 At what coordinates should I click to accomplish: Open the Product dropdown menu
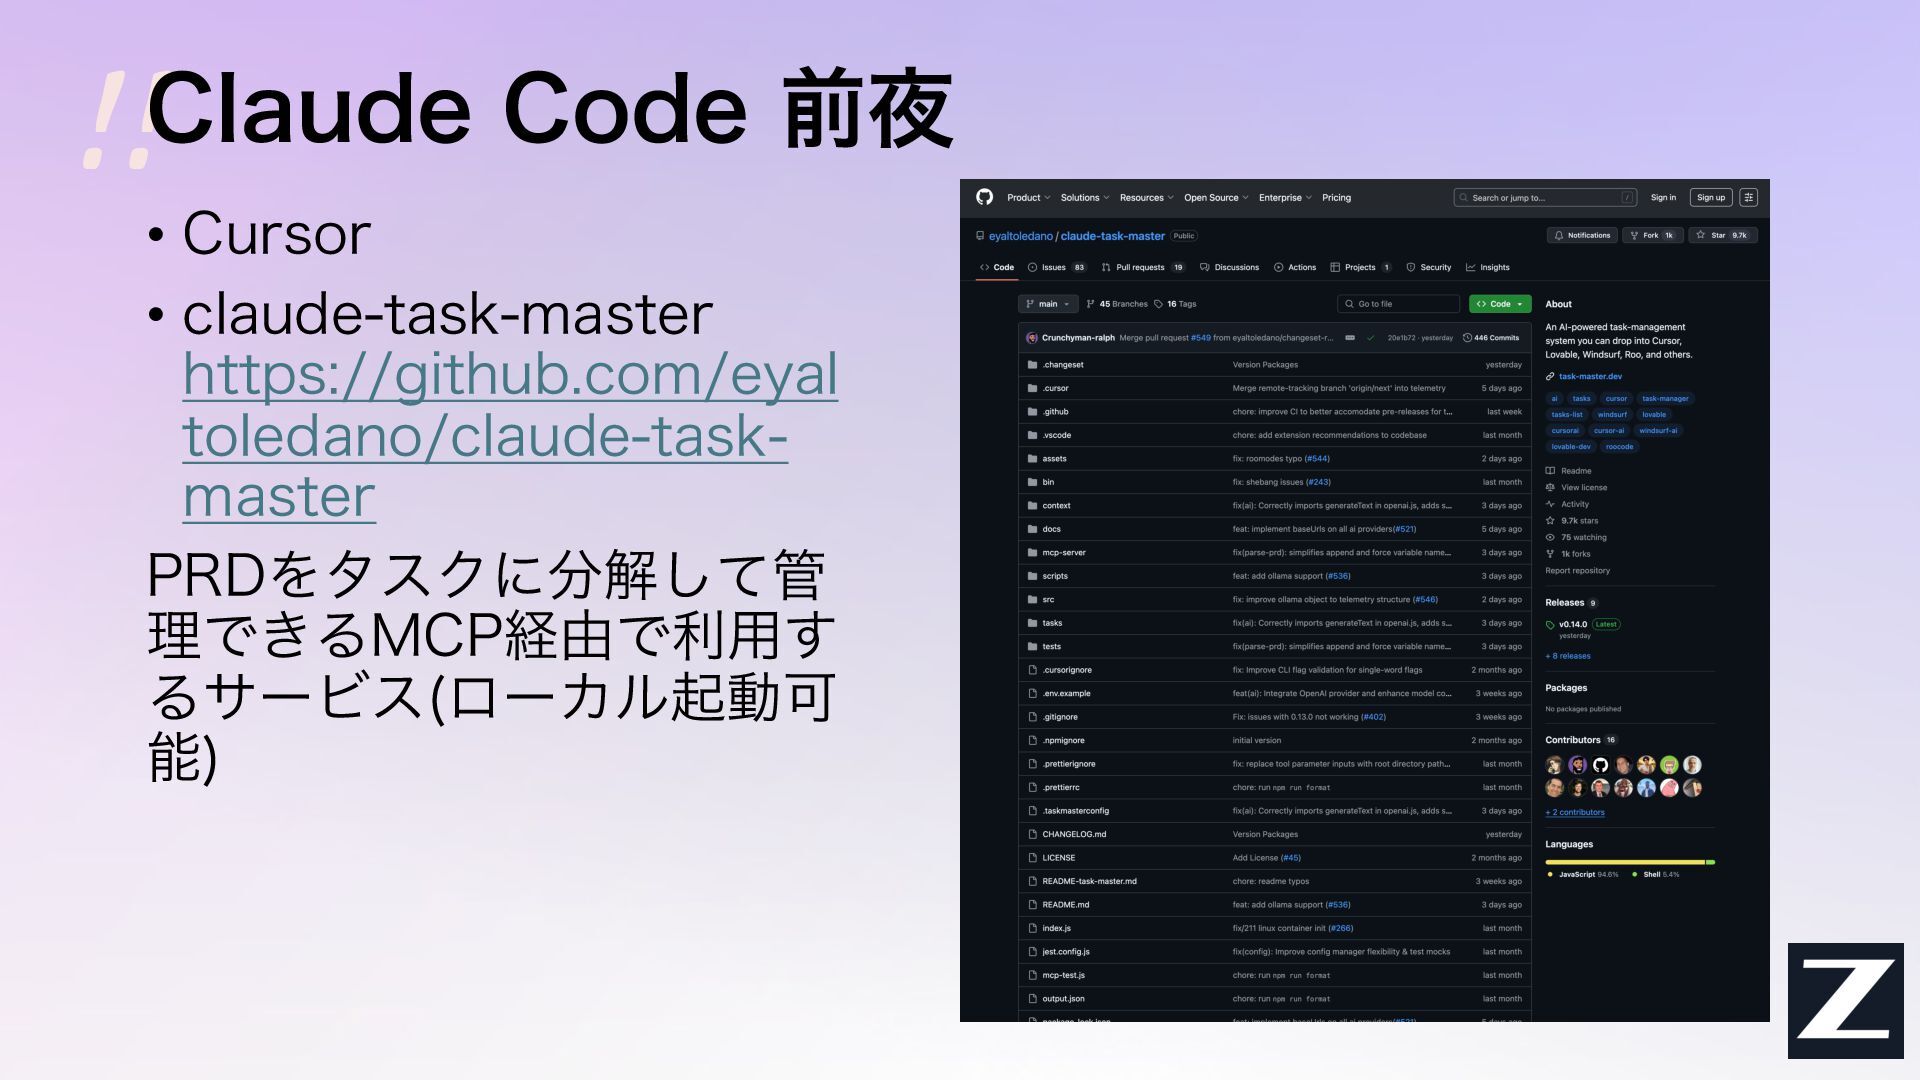click(1028, 198)
